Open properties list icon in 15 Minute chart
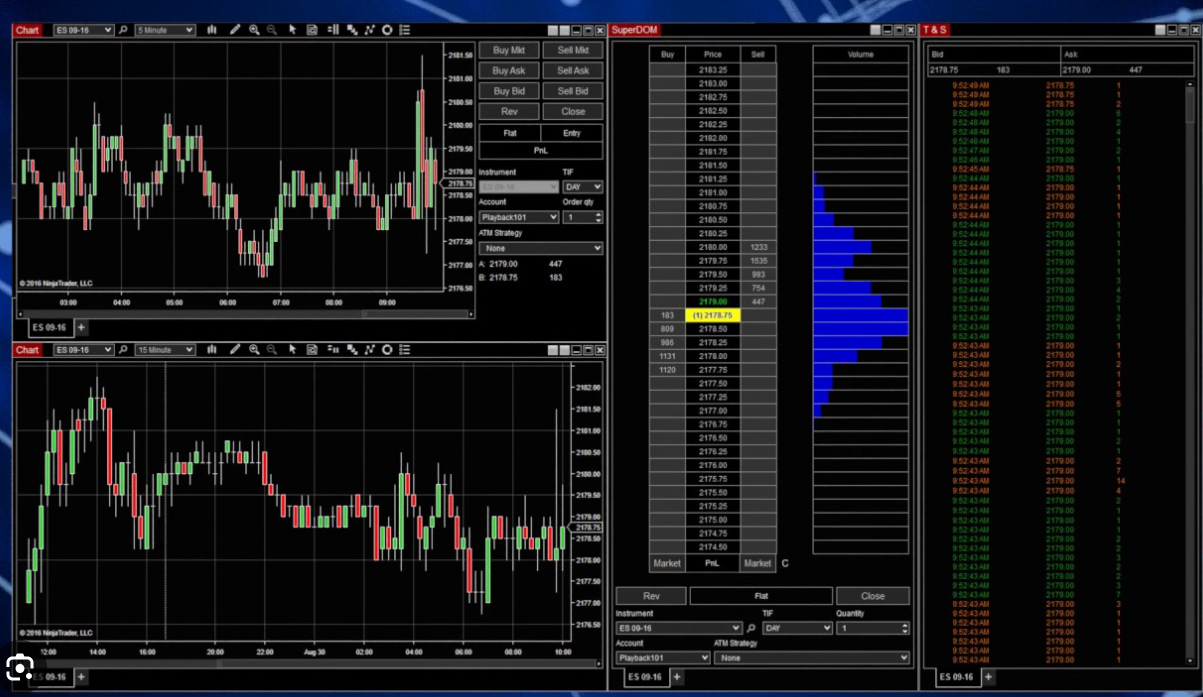 pos(405,350)
